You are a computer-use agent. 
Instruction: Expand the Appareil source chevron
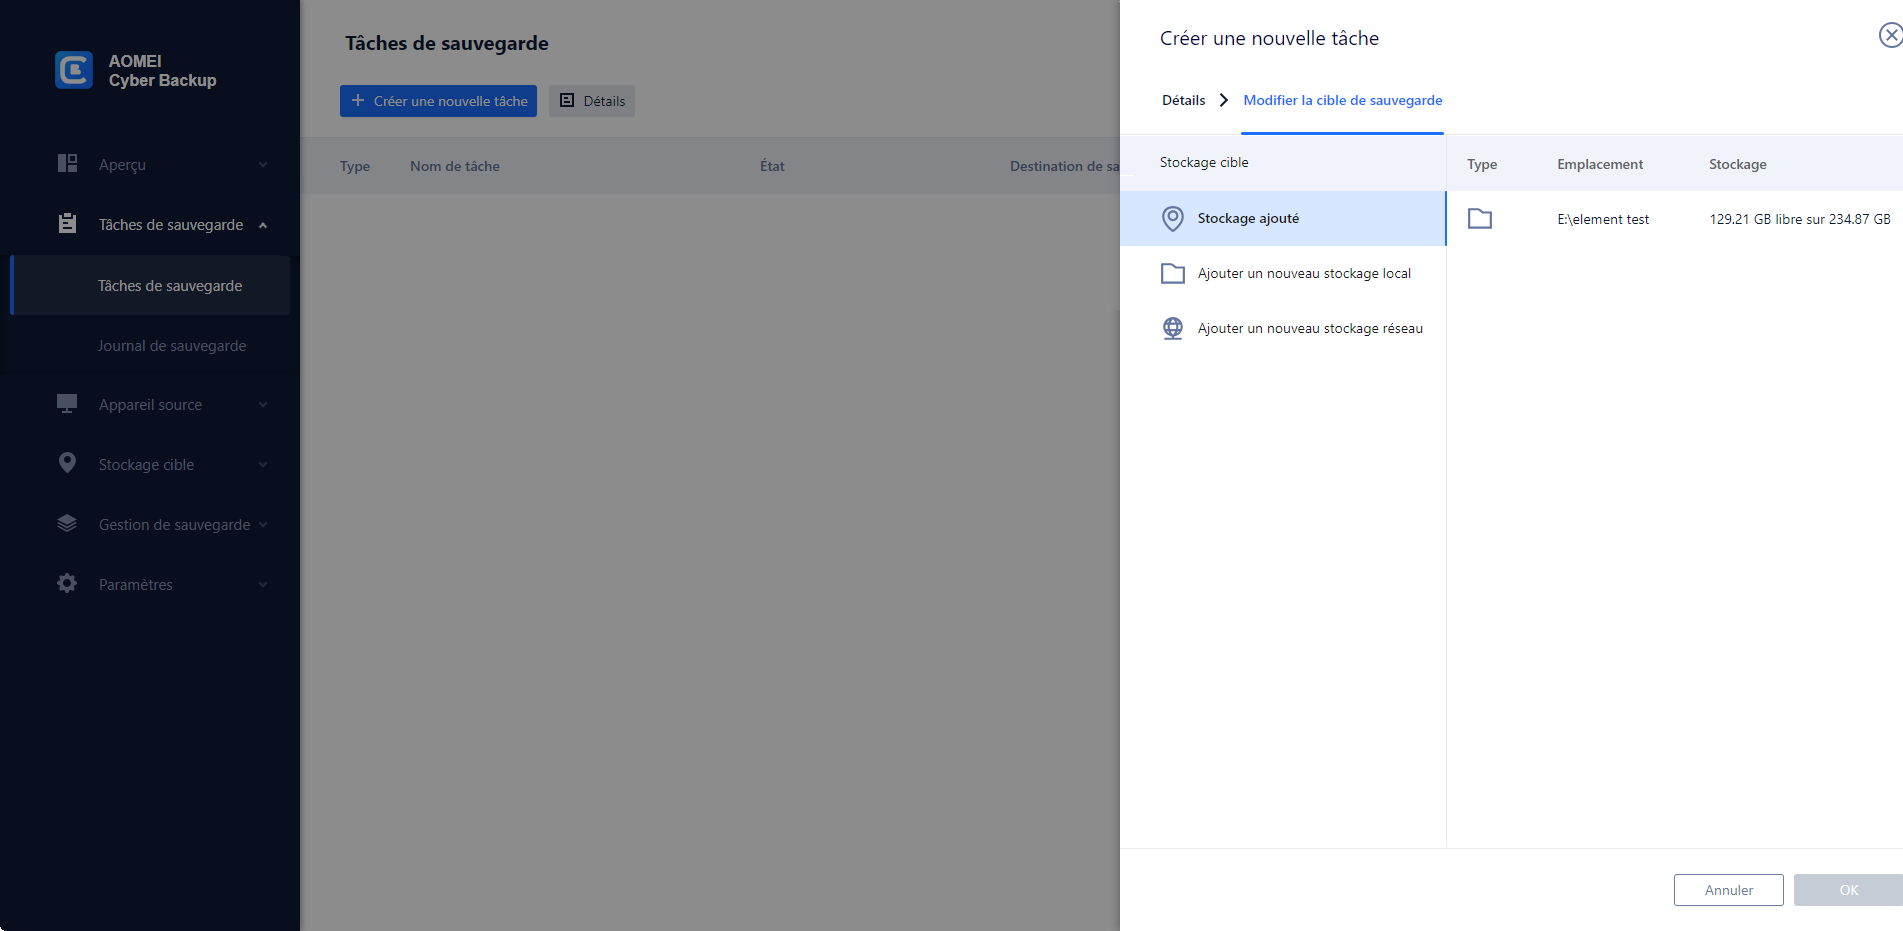(x=263, y=405)
